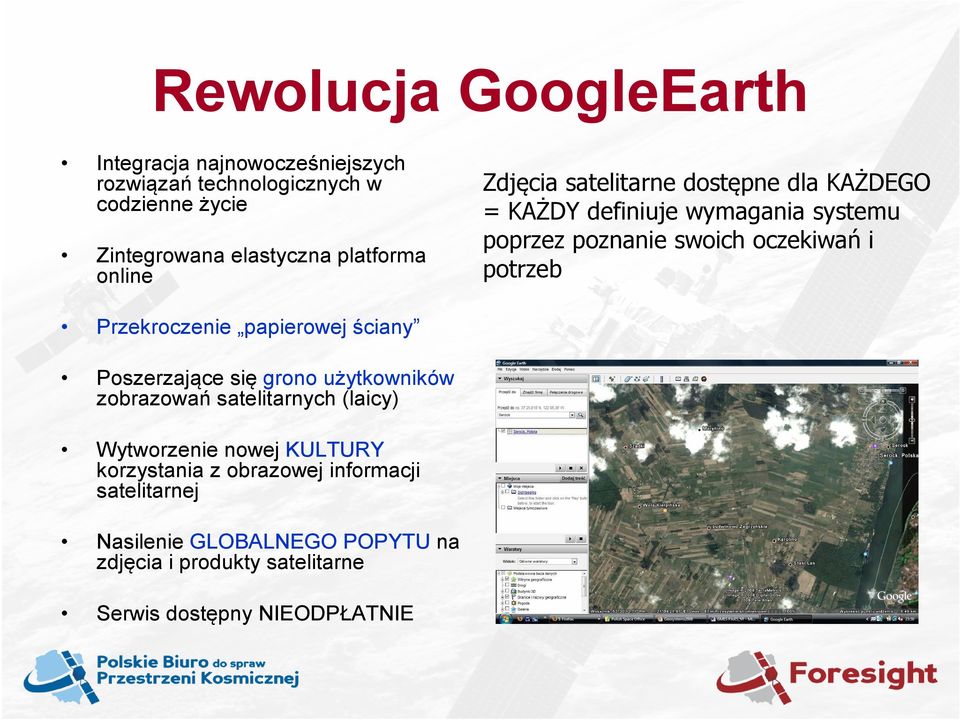
Task: Stop the search results tour
Action: point(571,468)
